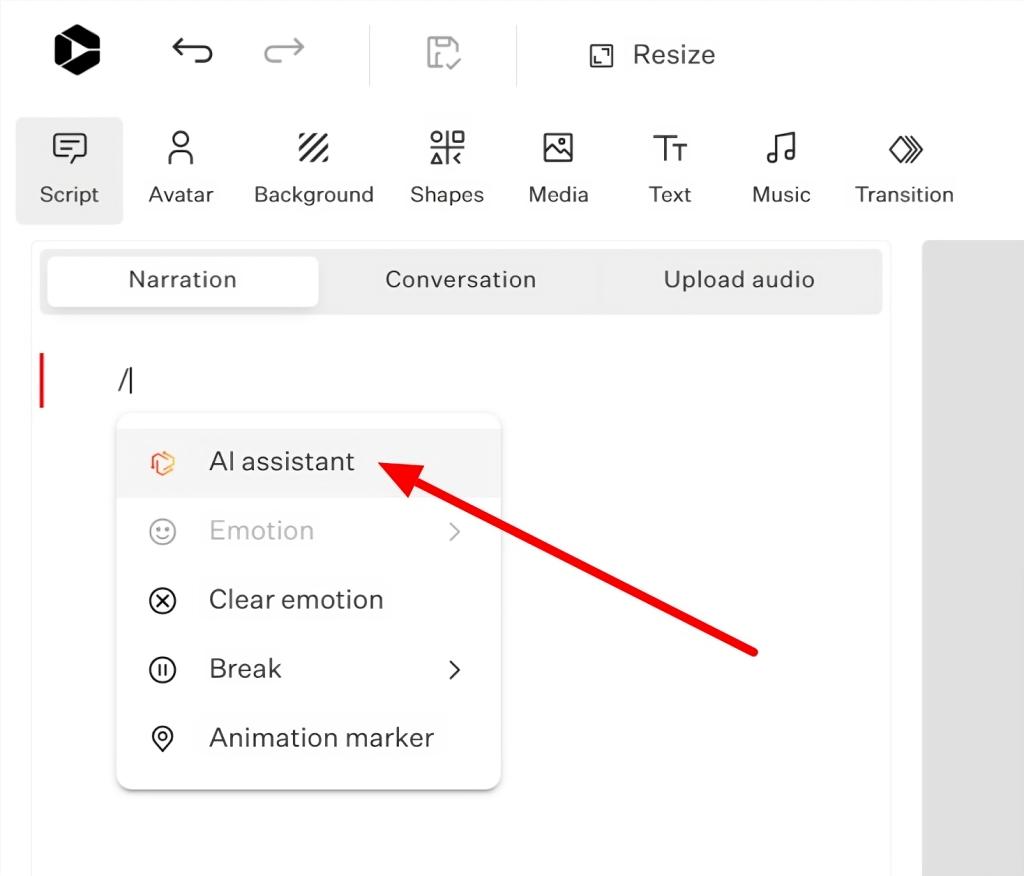Open the Media panel
This screenshot has height=876, width=1024.
click(x=558, y=170)
